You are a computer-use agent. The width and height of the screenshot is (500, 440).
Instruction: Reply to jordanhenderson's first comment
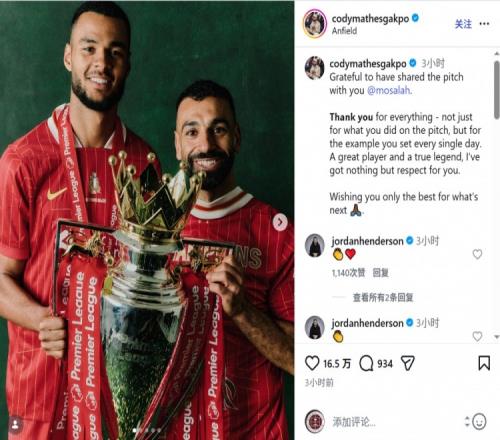pos(380,273)
